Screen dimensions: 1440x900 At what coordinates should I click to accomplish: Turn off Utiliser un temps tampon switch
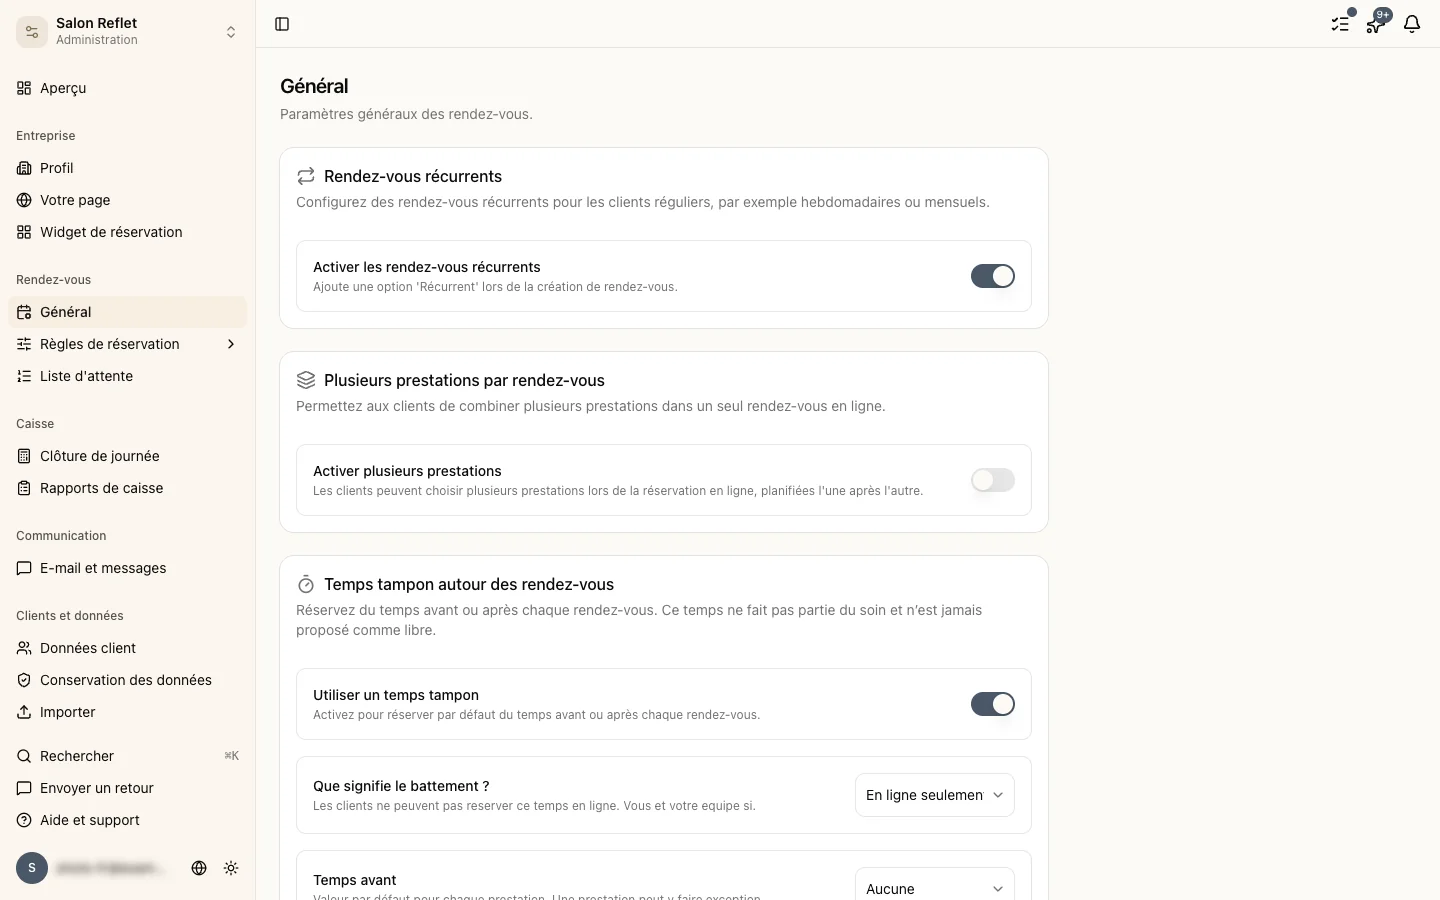point(993,704)
